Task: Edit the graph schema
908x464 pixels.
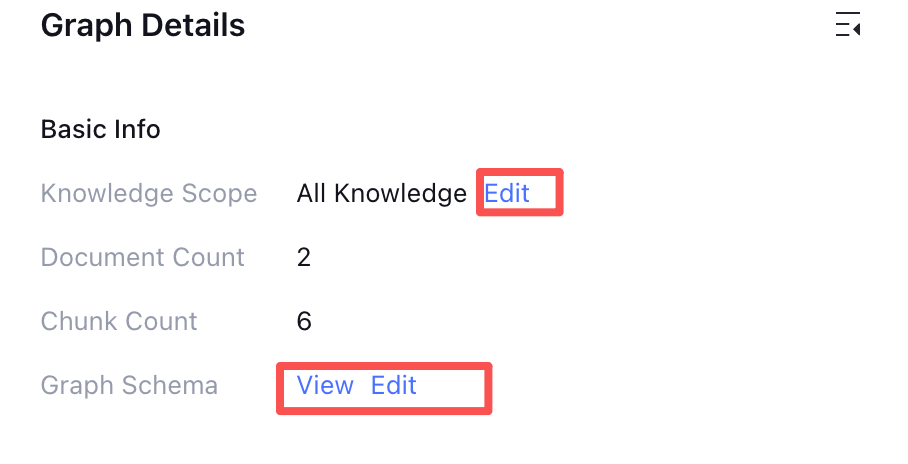Action: [x=393, y=385]
